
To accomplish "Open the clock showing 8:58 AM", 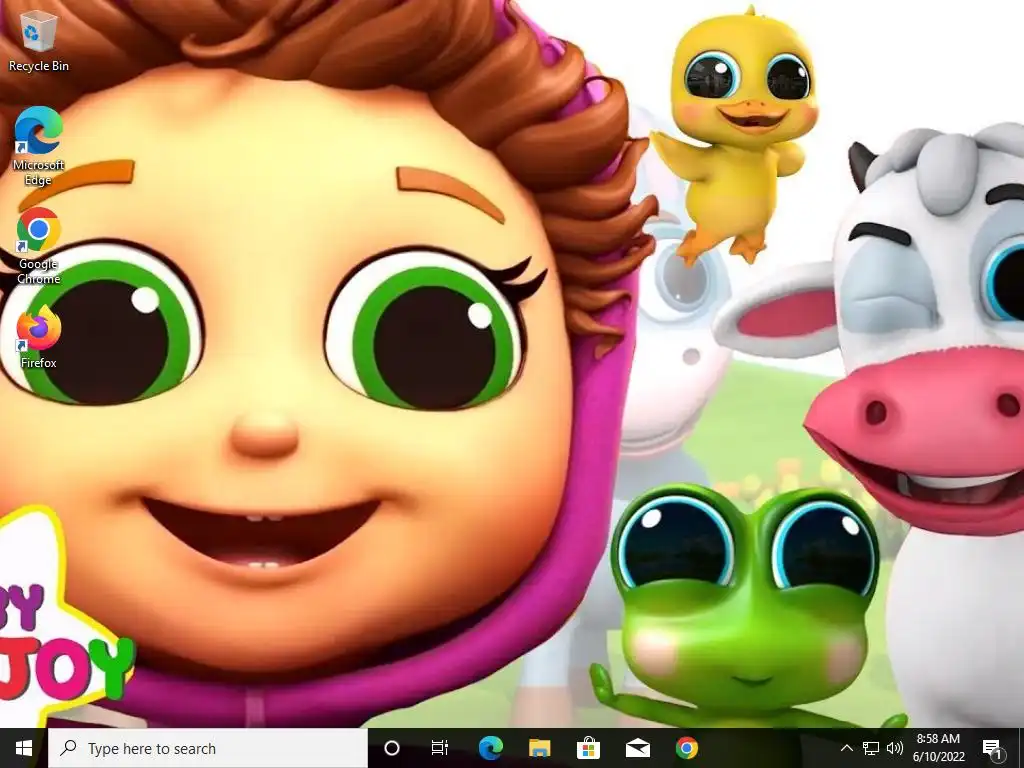I will 938,748.
